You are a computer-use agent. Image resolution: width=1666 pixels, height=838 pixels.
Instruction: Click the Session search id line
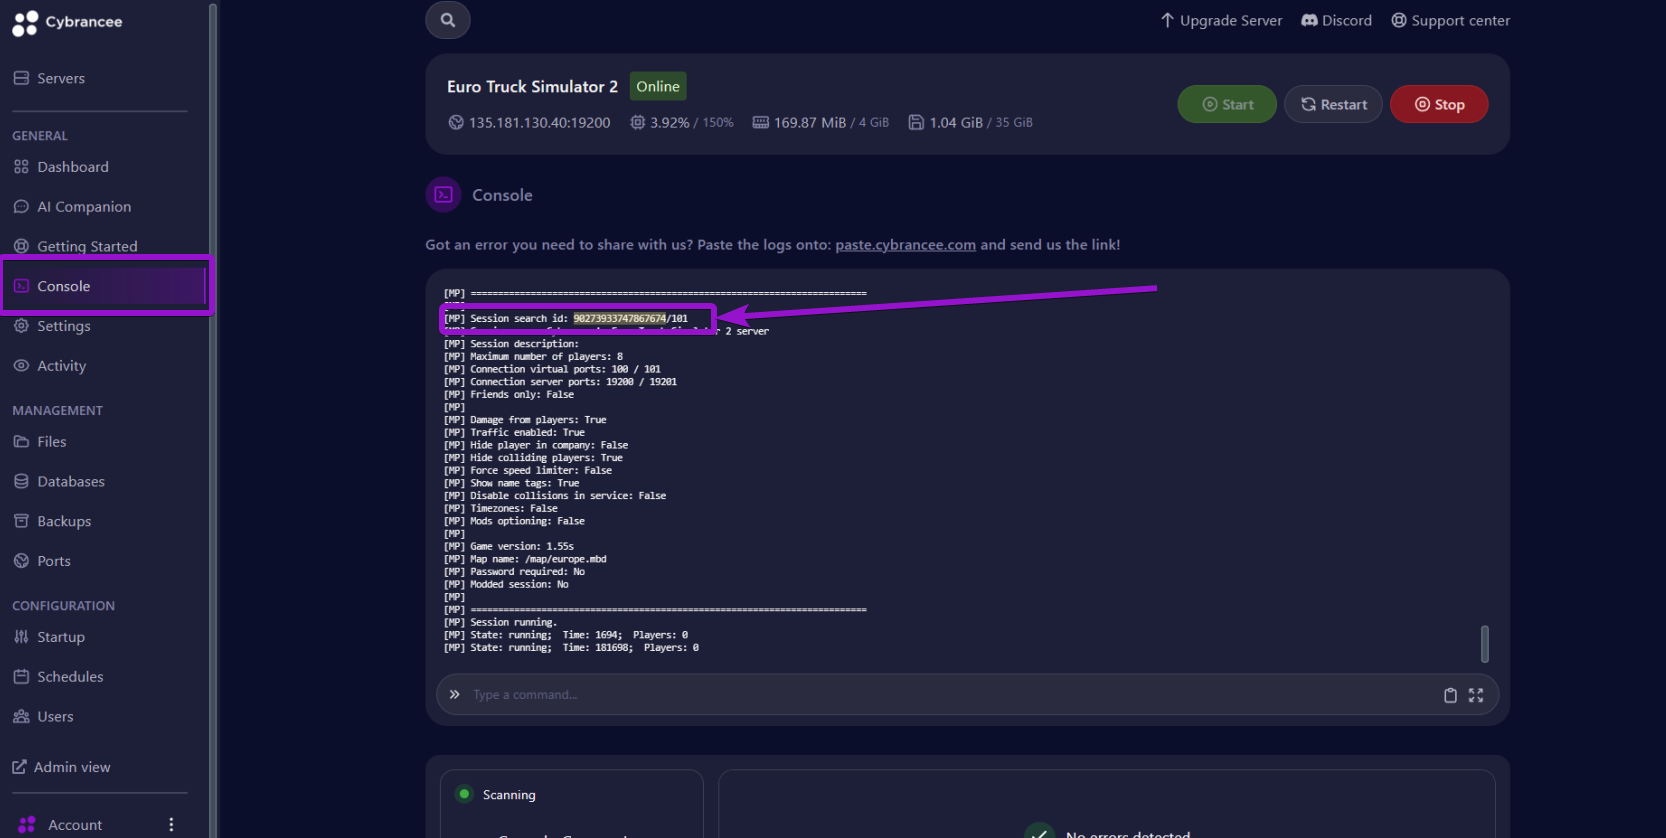click(x=566, y=319)
